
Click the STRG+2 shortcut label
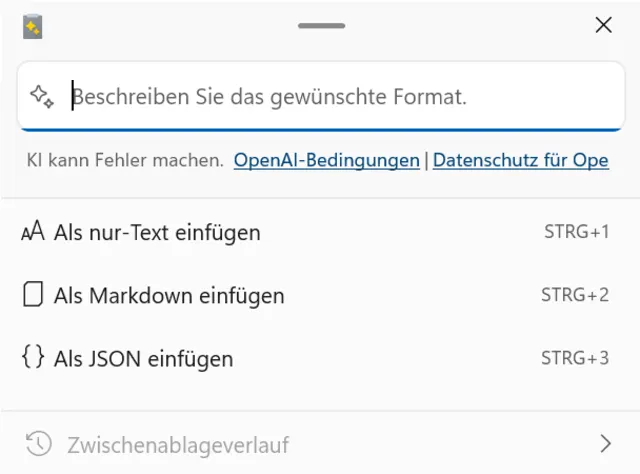(x=575, y=295)
